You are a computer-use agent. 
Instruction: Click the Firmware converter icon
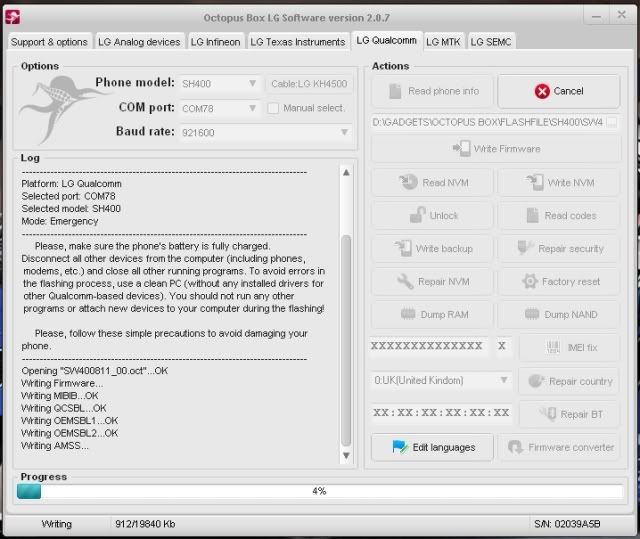click(516, 447)
